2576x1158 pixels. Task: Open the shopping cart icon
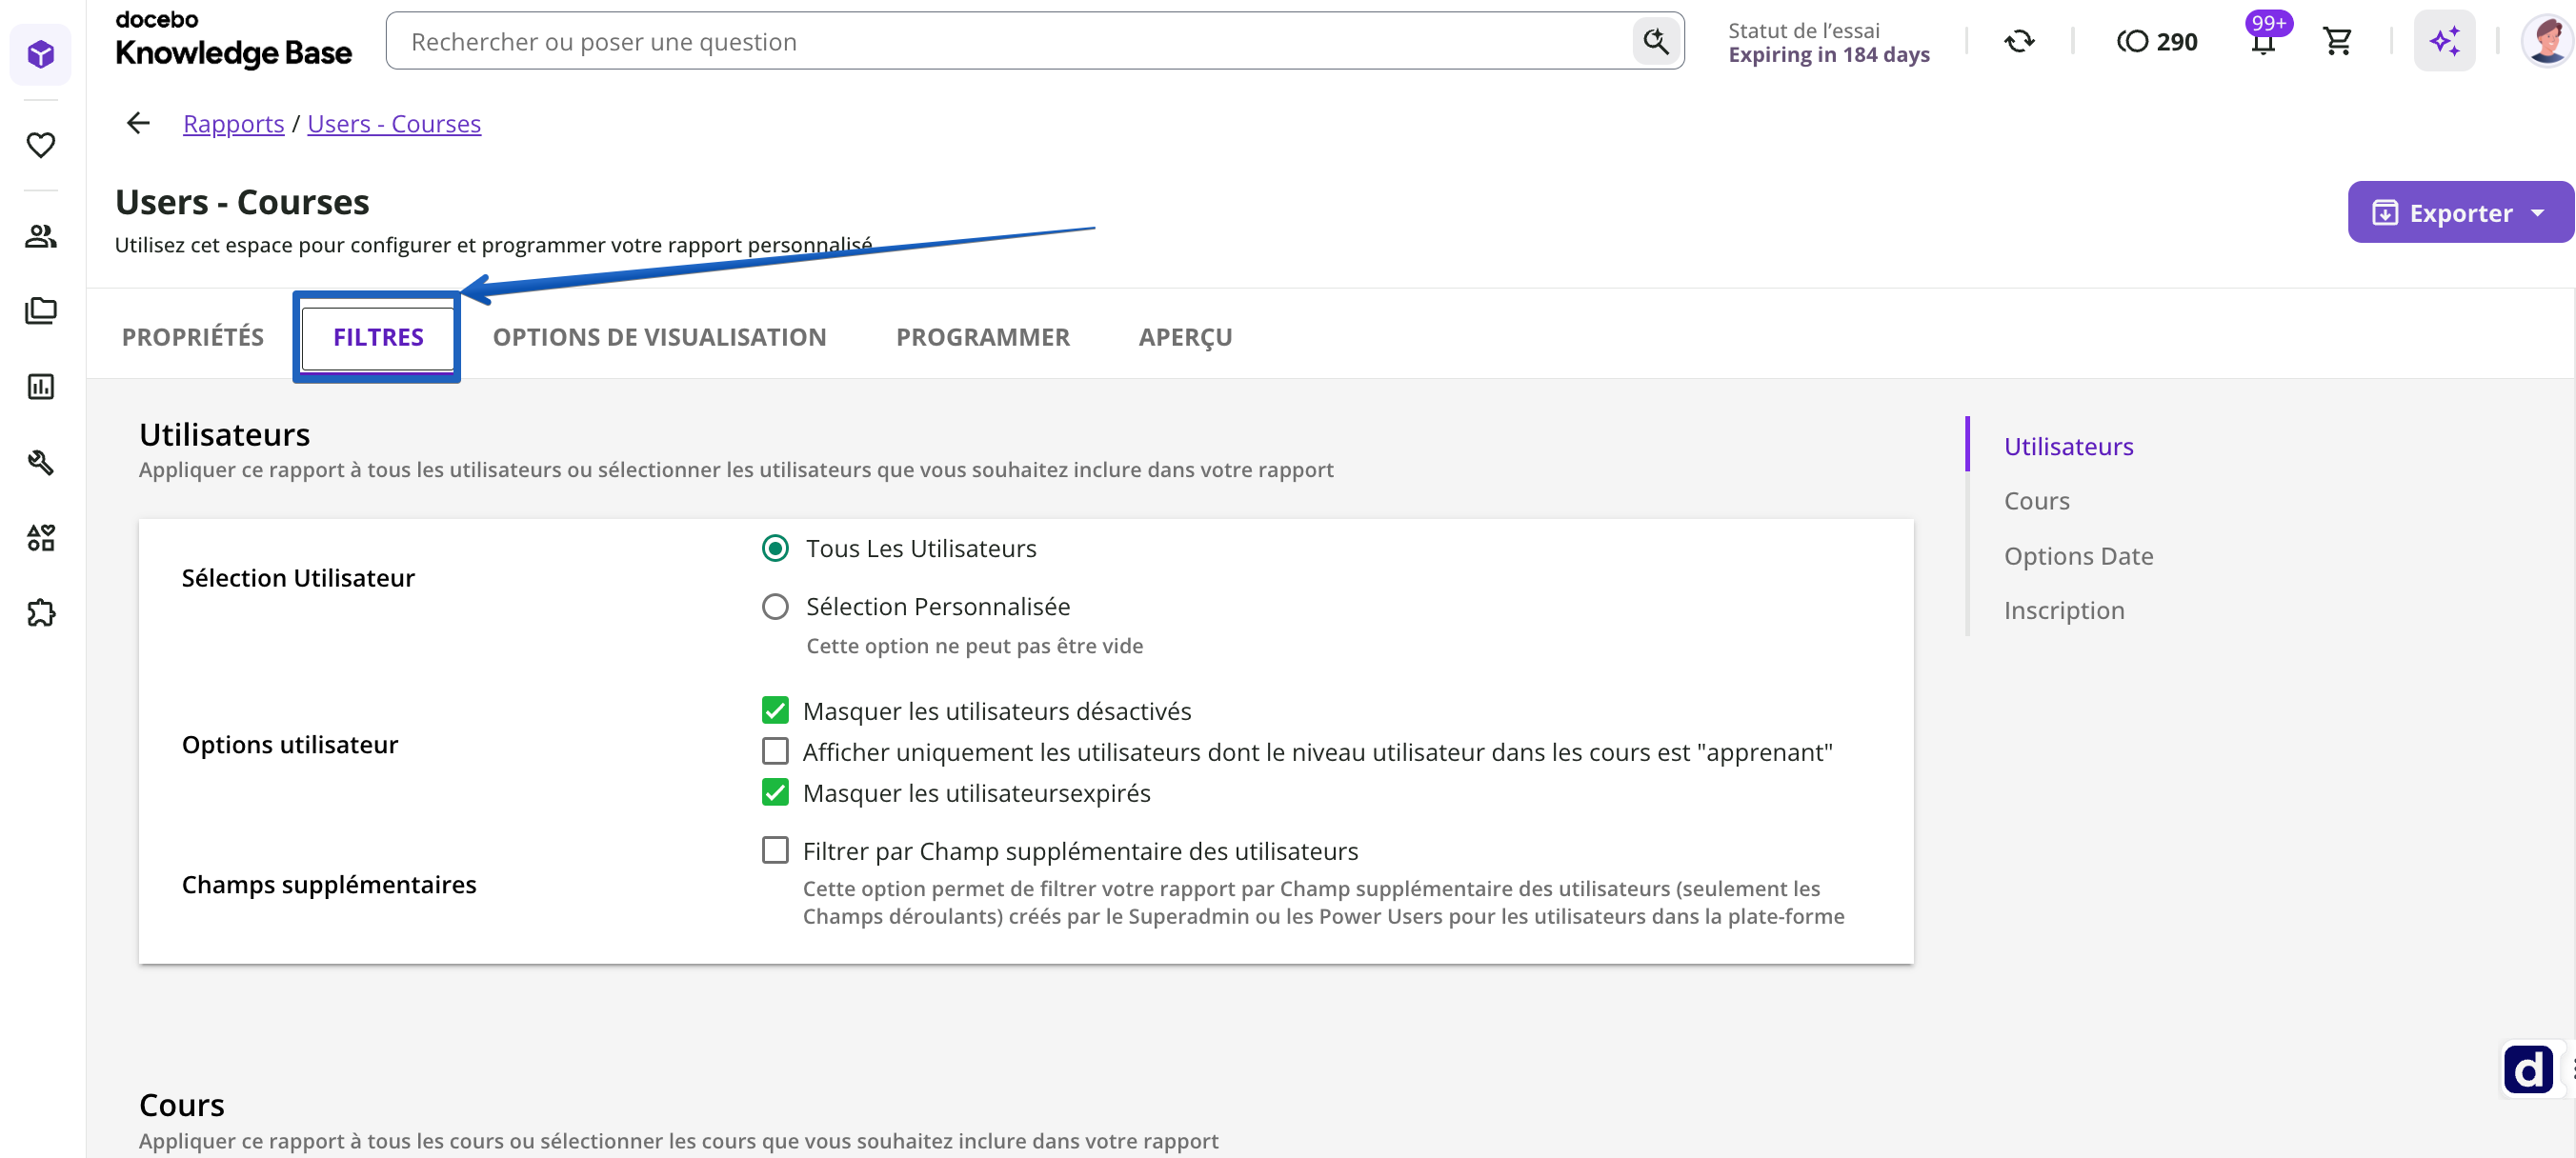pos(2337,42)
